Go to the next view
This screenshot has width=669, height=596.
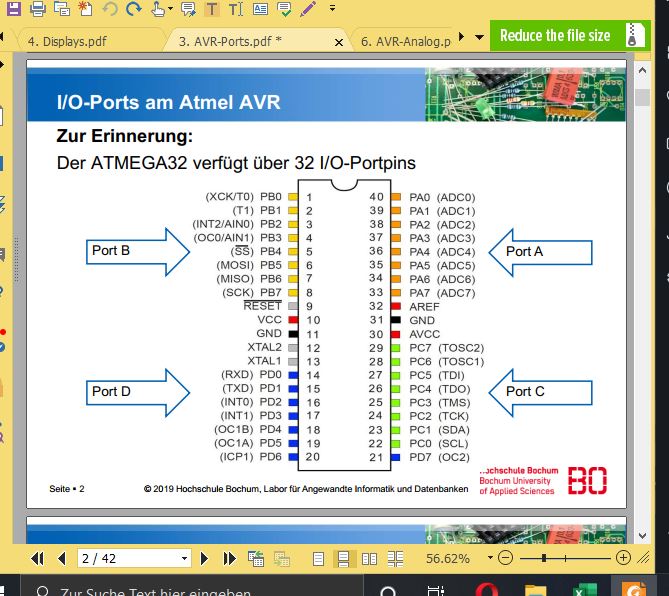282,558
